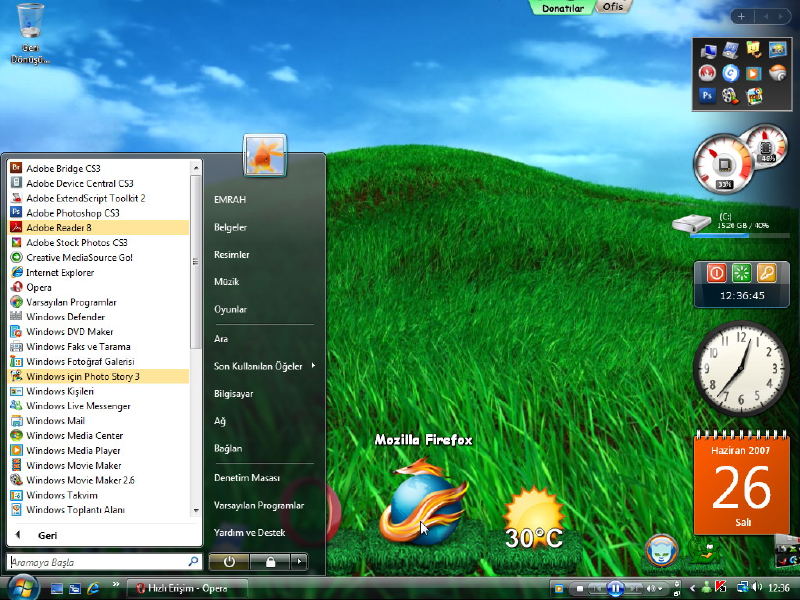Launch Adobe Device Central CS3
Image resolution: width=800 pixels, height=600 pixels.
98,183
